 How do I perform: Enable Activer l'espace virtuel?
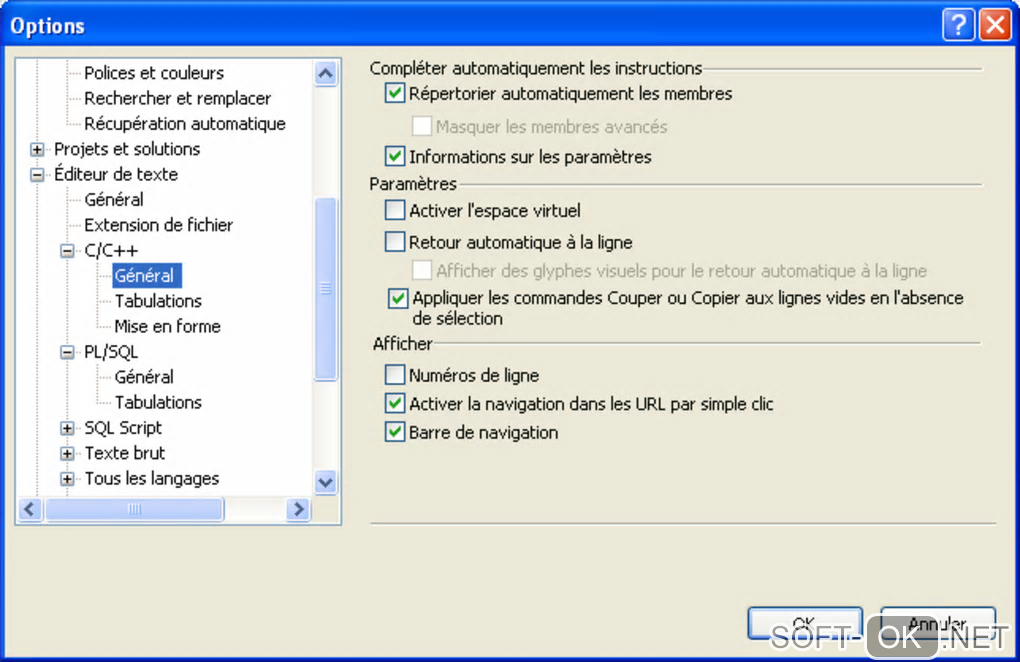pos(394,211)
